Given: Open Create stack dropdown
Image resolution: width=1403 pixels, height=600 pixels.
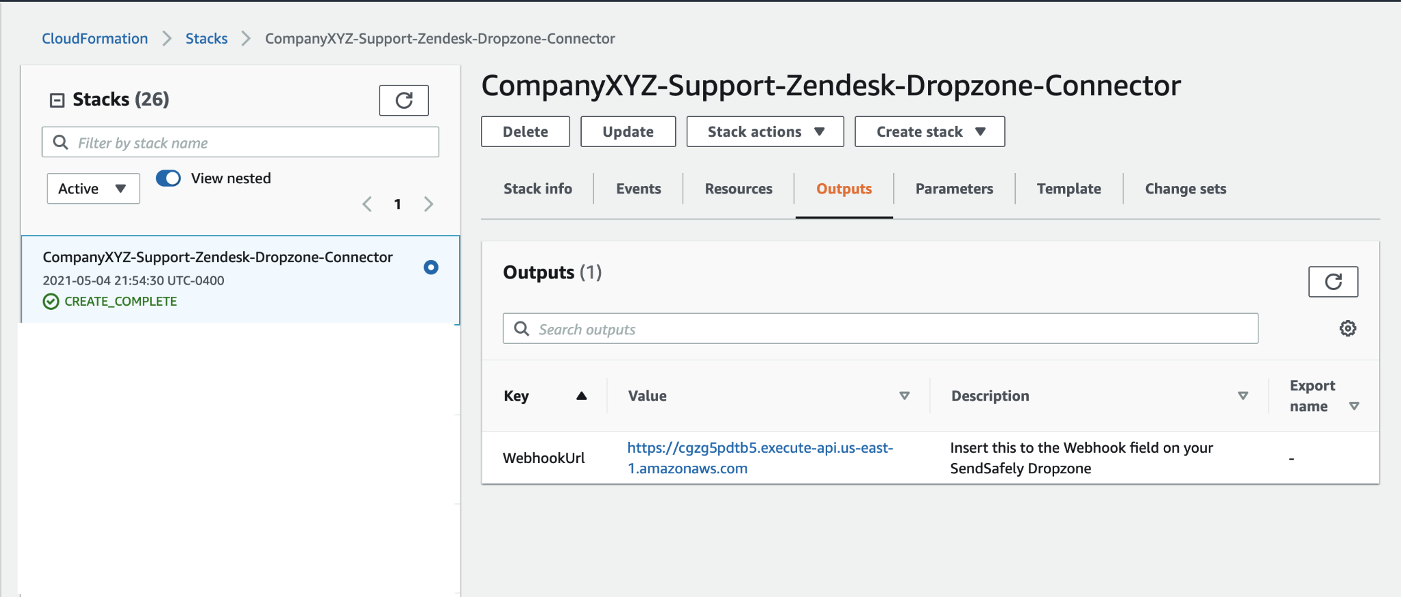Looking at the screenshot, I should tap(930, 132).
